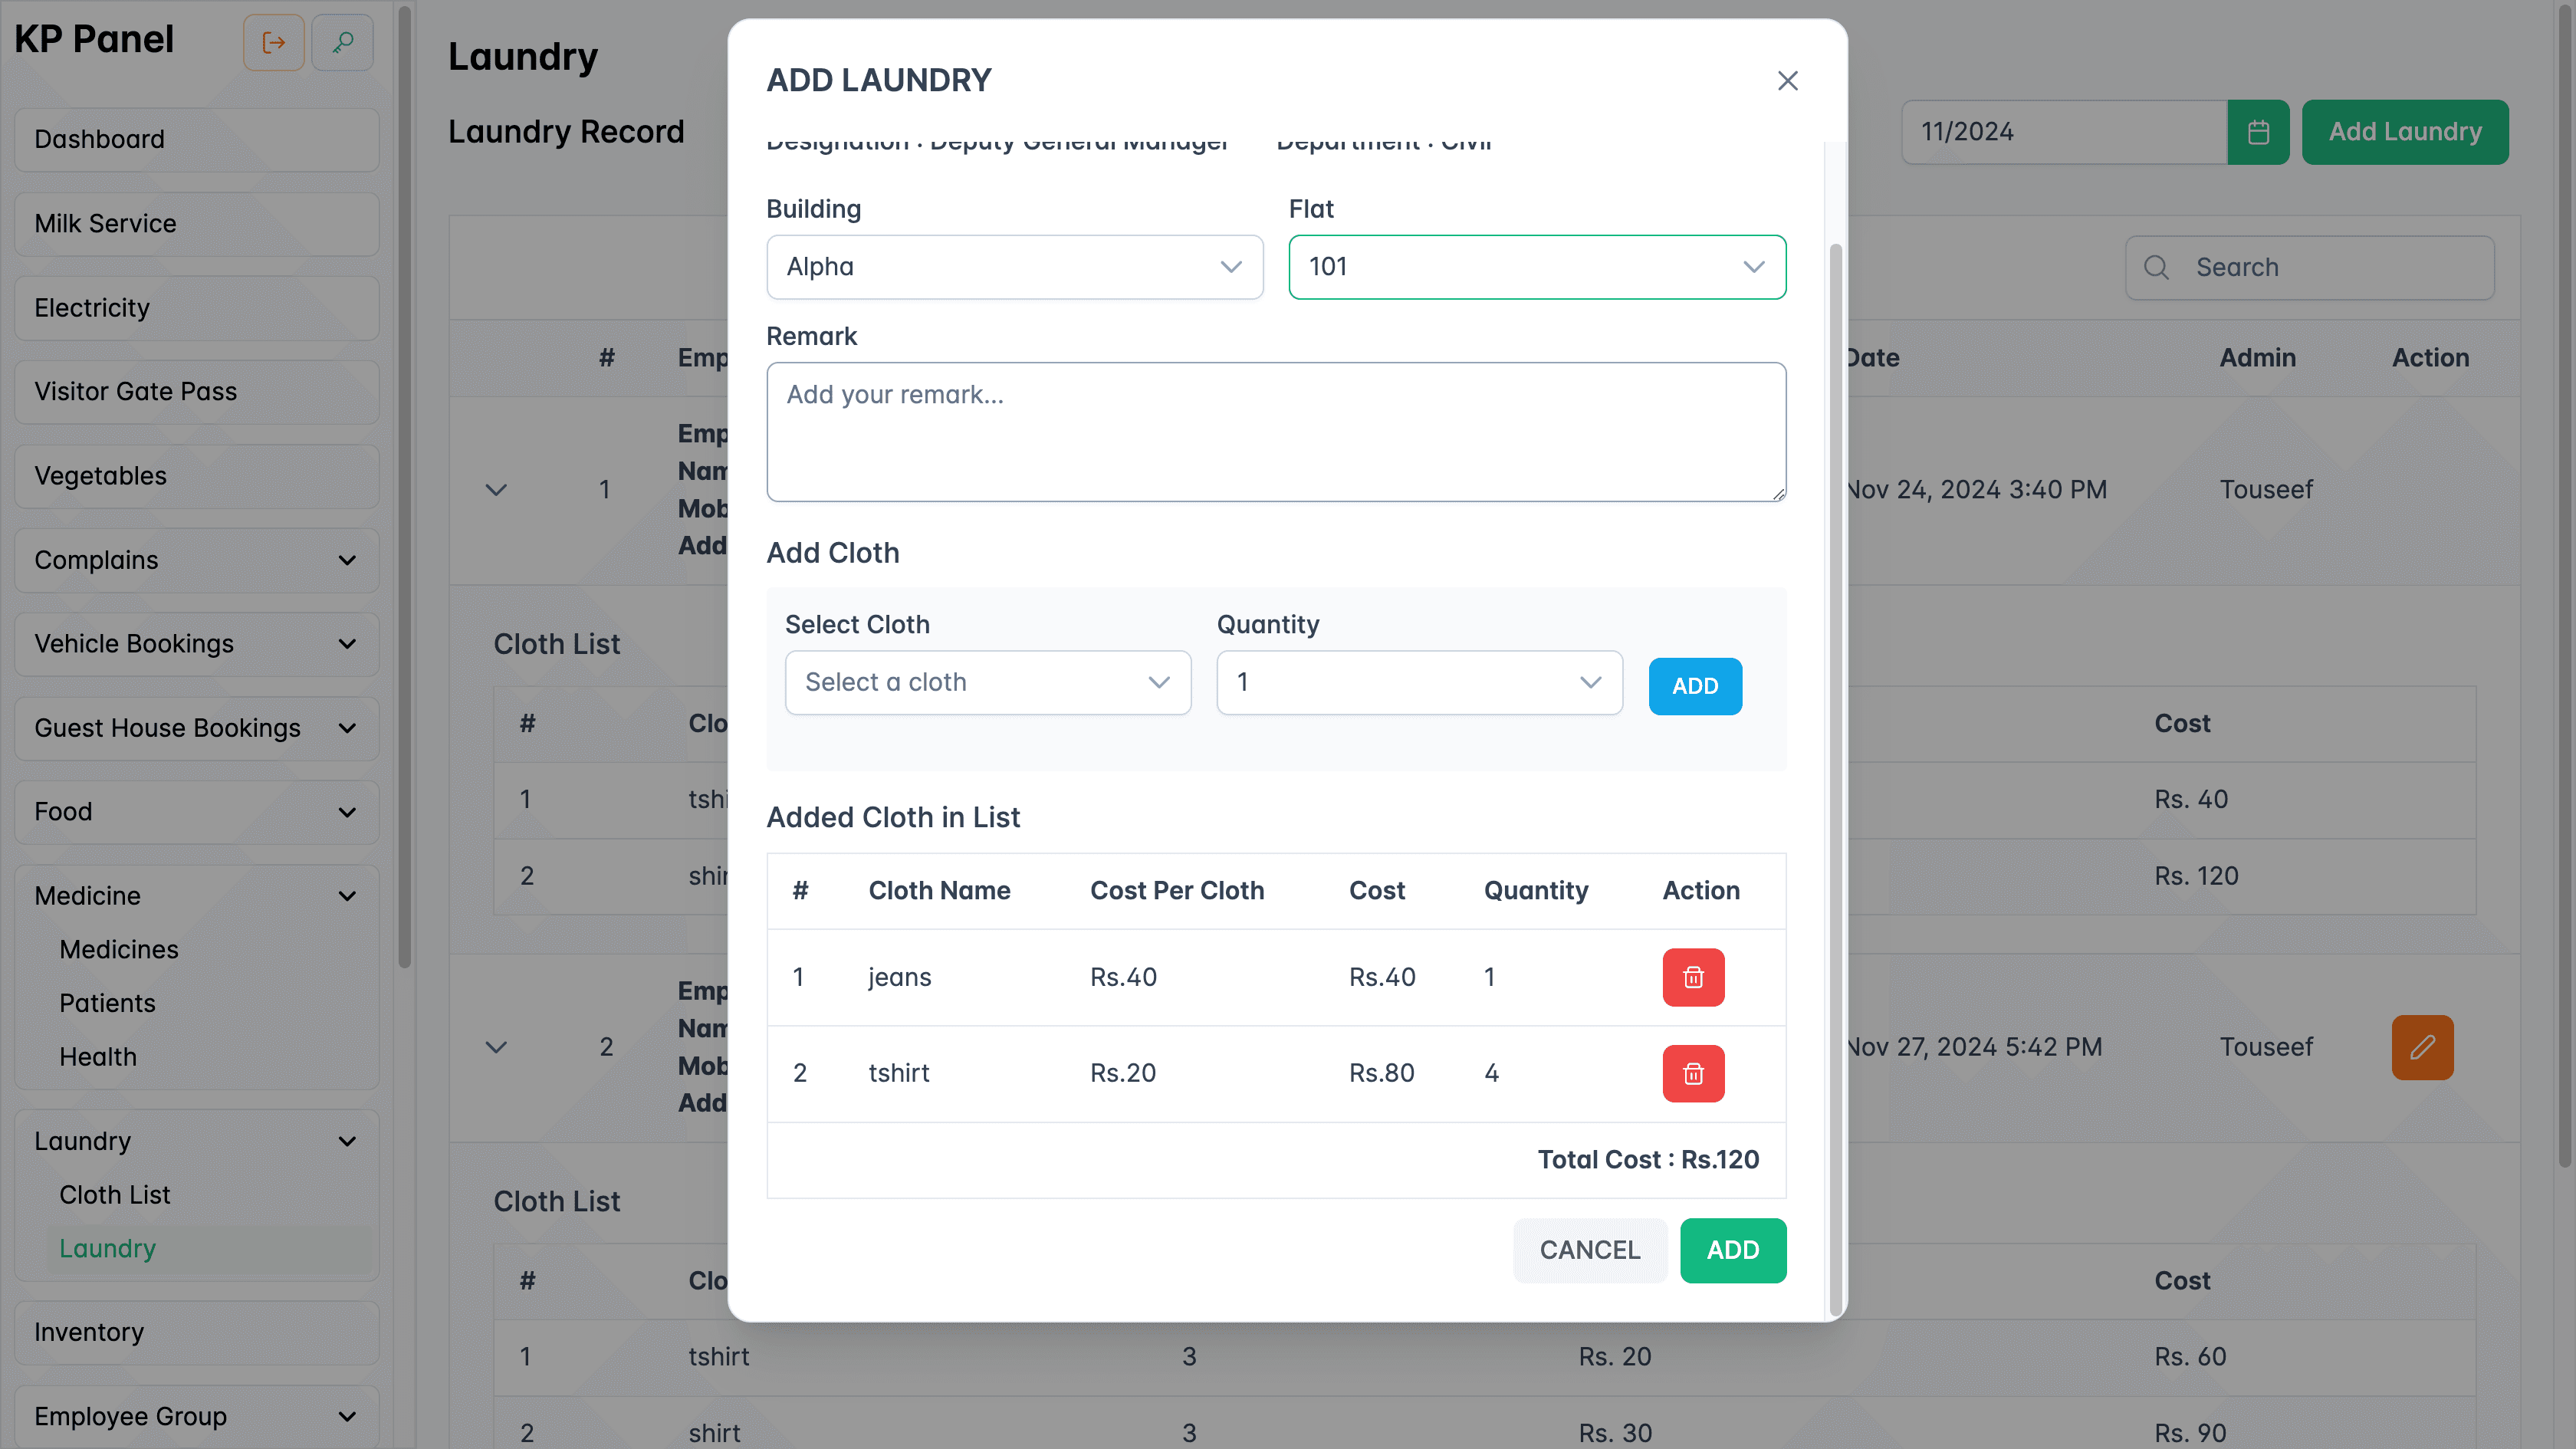Click the blue ADD button next to Quantity
This screenshot has height=1449, width=2576.
[1694, 686]
